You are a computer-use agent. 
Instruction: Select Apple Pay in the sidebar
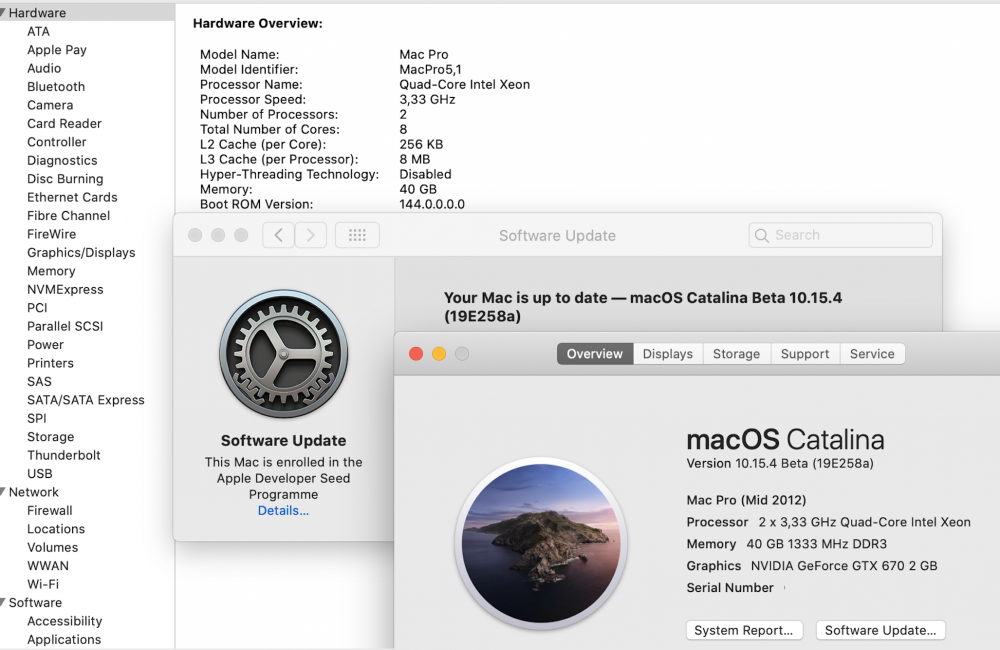pyautogui.click(x=57, y=50)
